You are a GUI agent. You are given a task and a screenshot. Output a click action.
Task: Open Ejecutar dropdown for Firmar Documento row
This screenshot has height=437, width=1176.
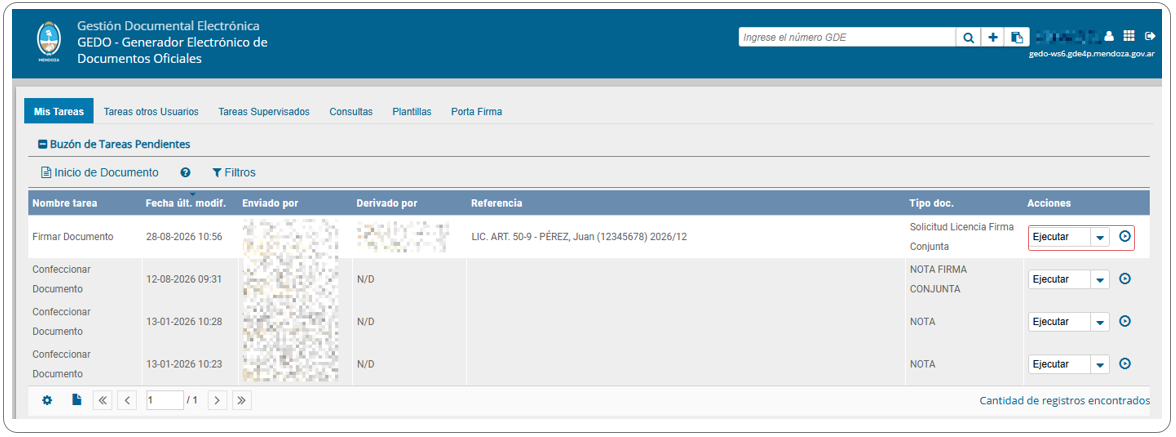tap(1100, 237)
